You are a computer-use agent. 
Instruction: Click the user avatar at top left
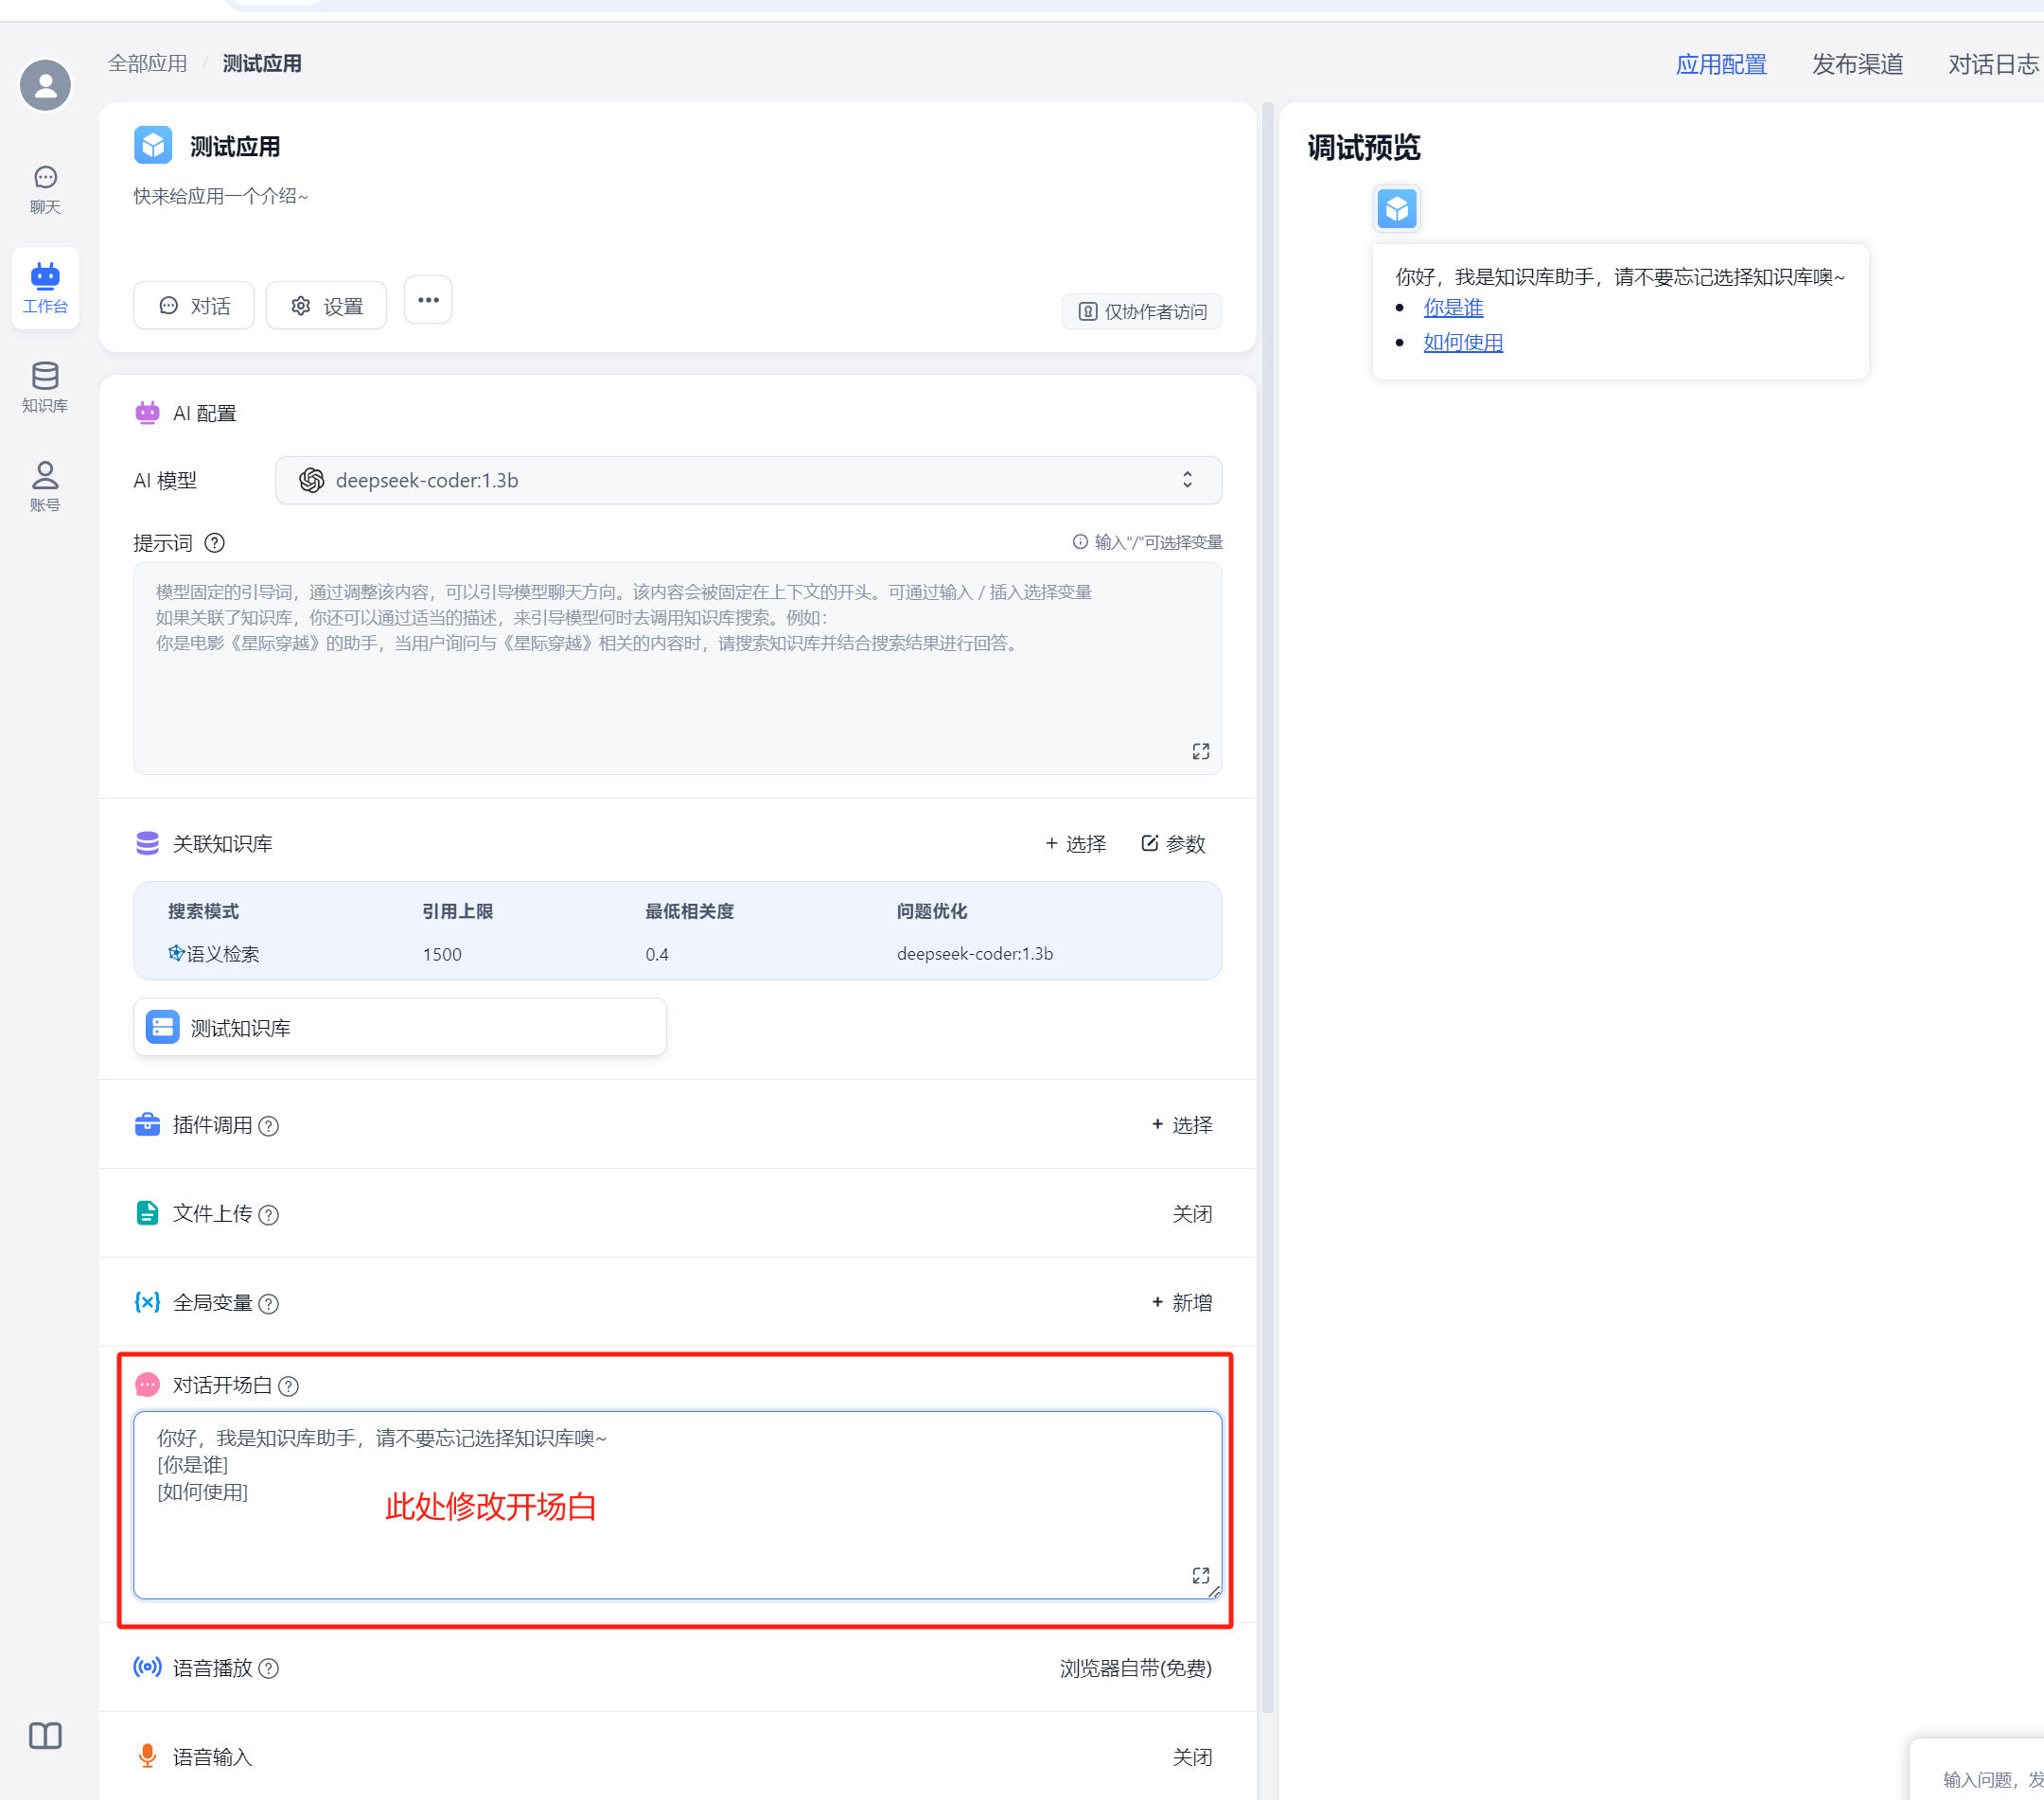coord(45,86)
